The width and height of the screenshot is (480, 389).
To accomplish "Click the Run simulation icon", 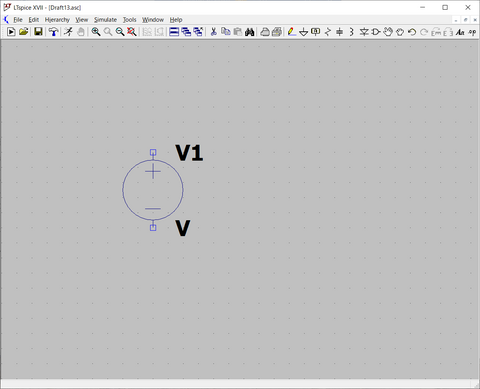I will pyautogui.click(x=11, y=32).
